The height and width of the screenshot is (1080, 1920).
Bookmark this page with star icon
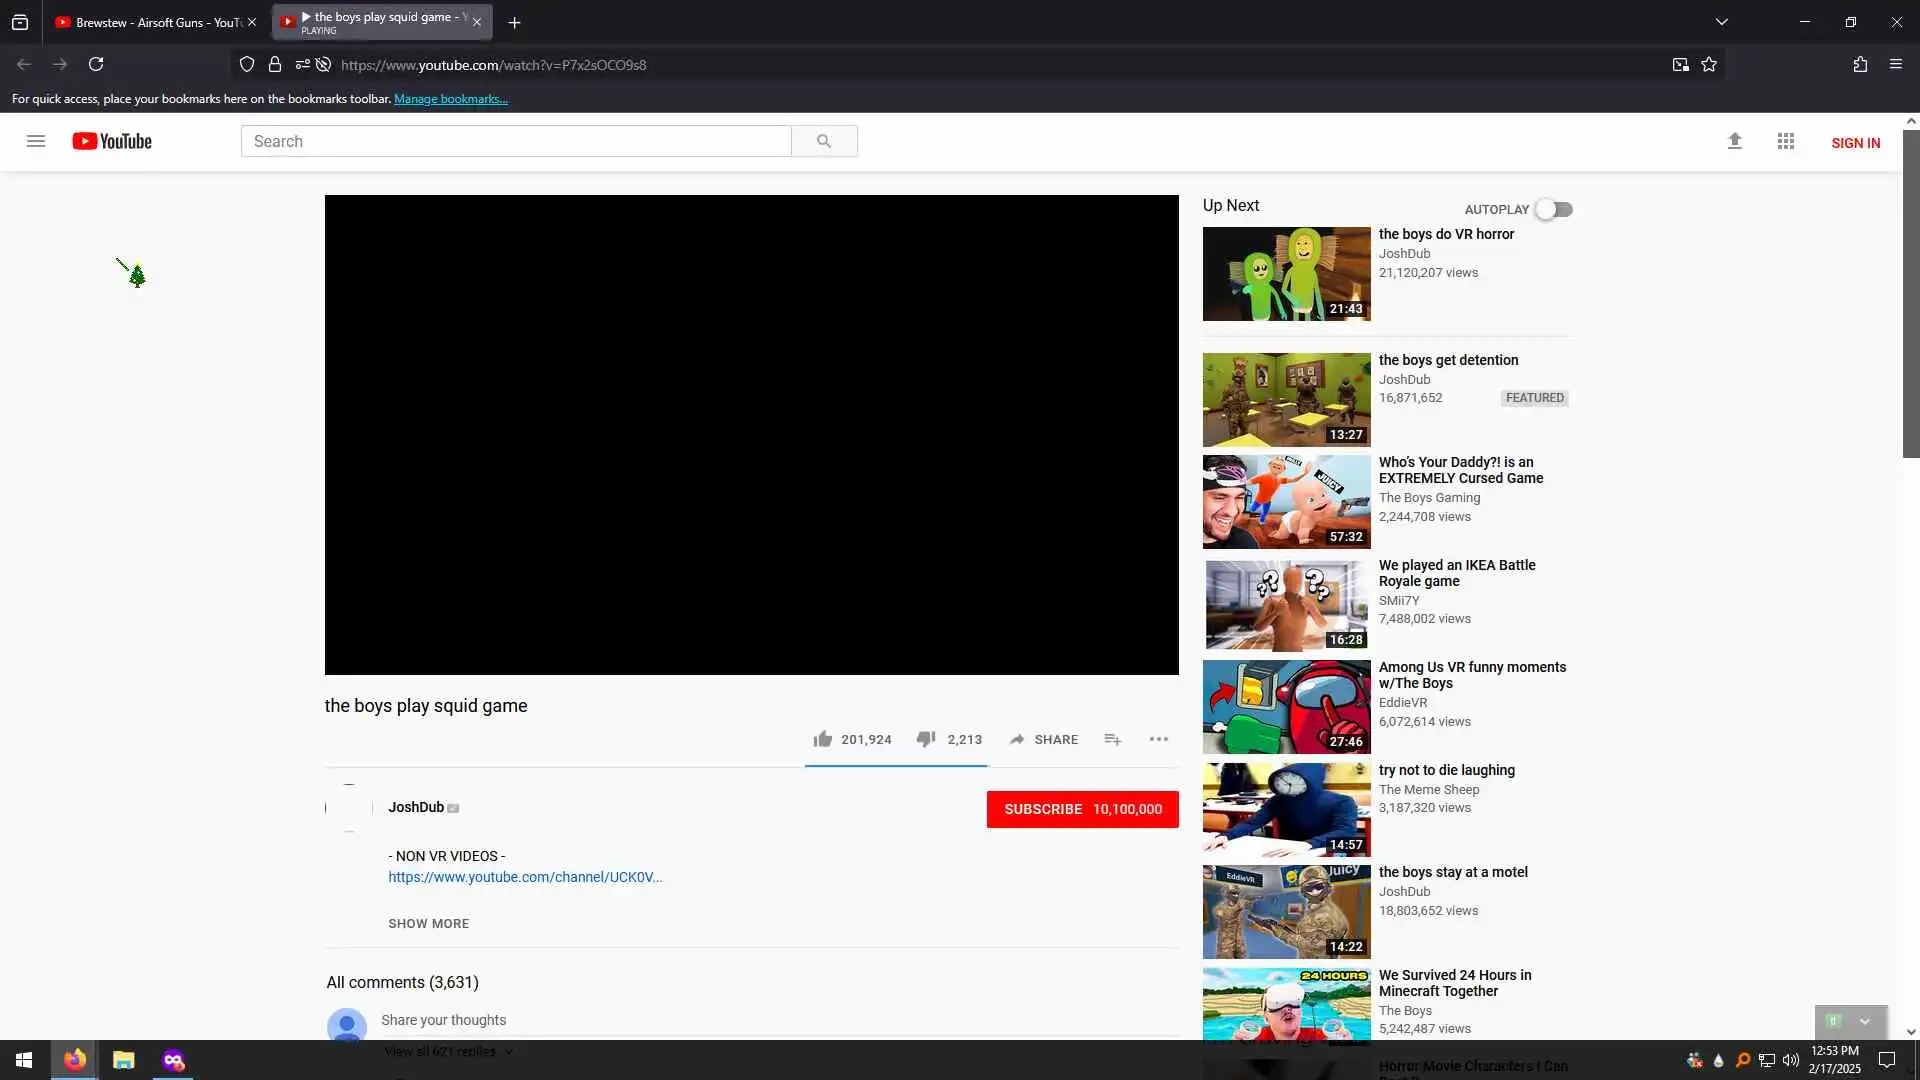[1709, 65]
